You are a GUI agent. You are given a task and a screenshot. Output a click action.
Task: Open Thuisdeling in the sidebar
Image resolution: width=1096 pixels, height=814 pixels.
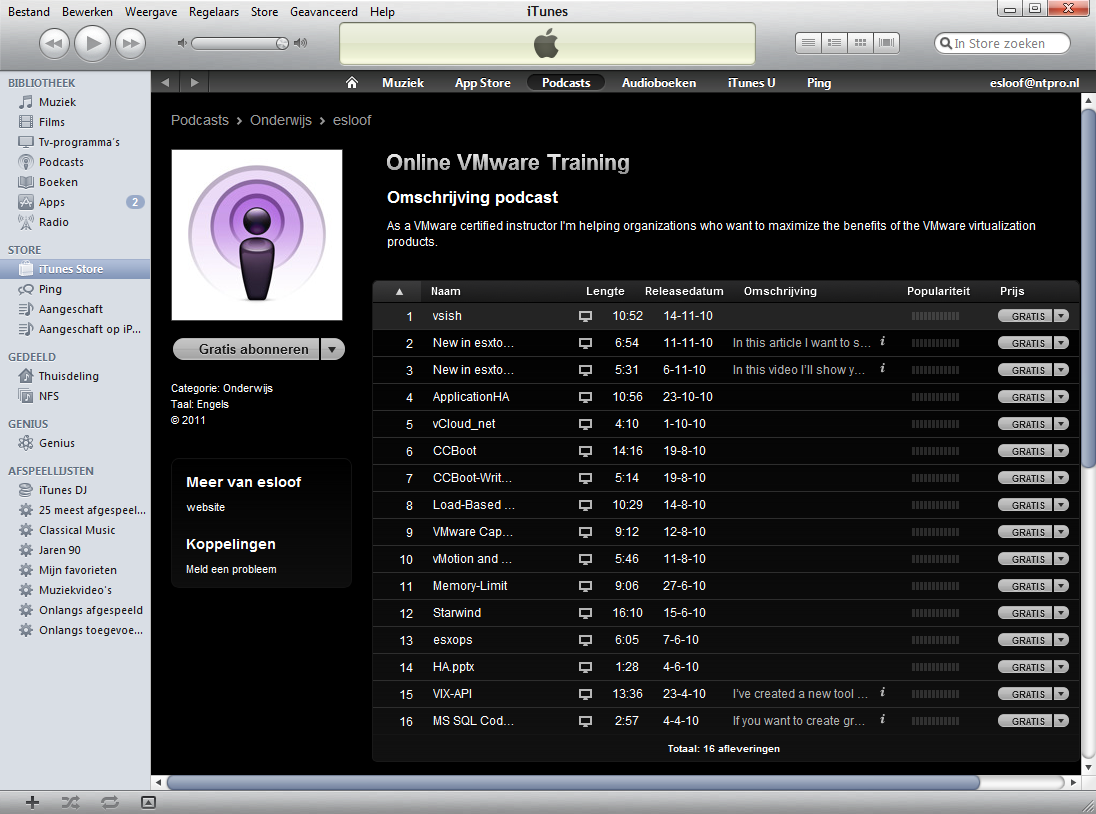(68, 376)
